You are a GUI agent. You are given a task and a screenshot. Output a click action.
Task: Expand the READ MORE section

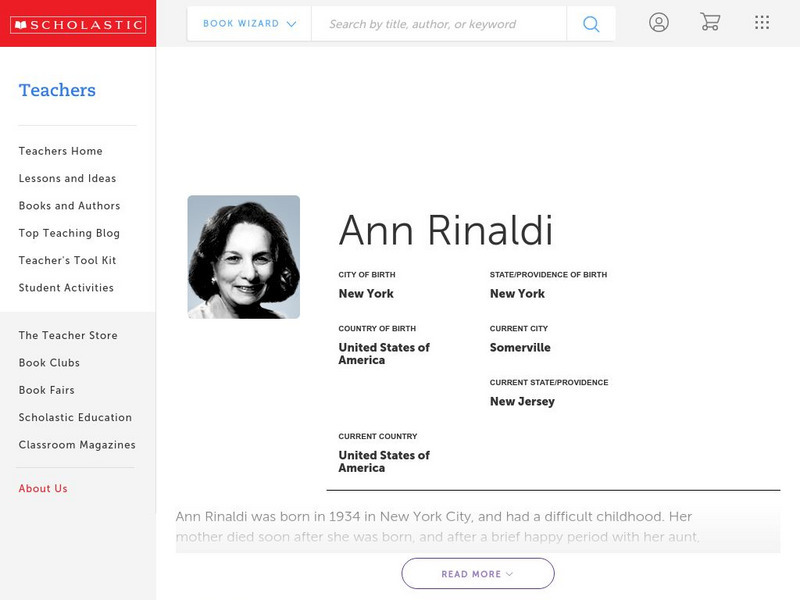(x=477, y=573)
